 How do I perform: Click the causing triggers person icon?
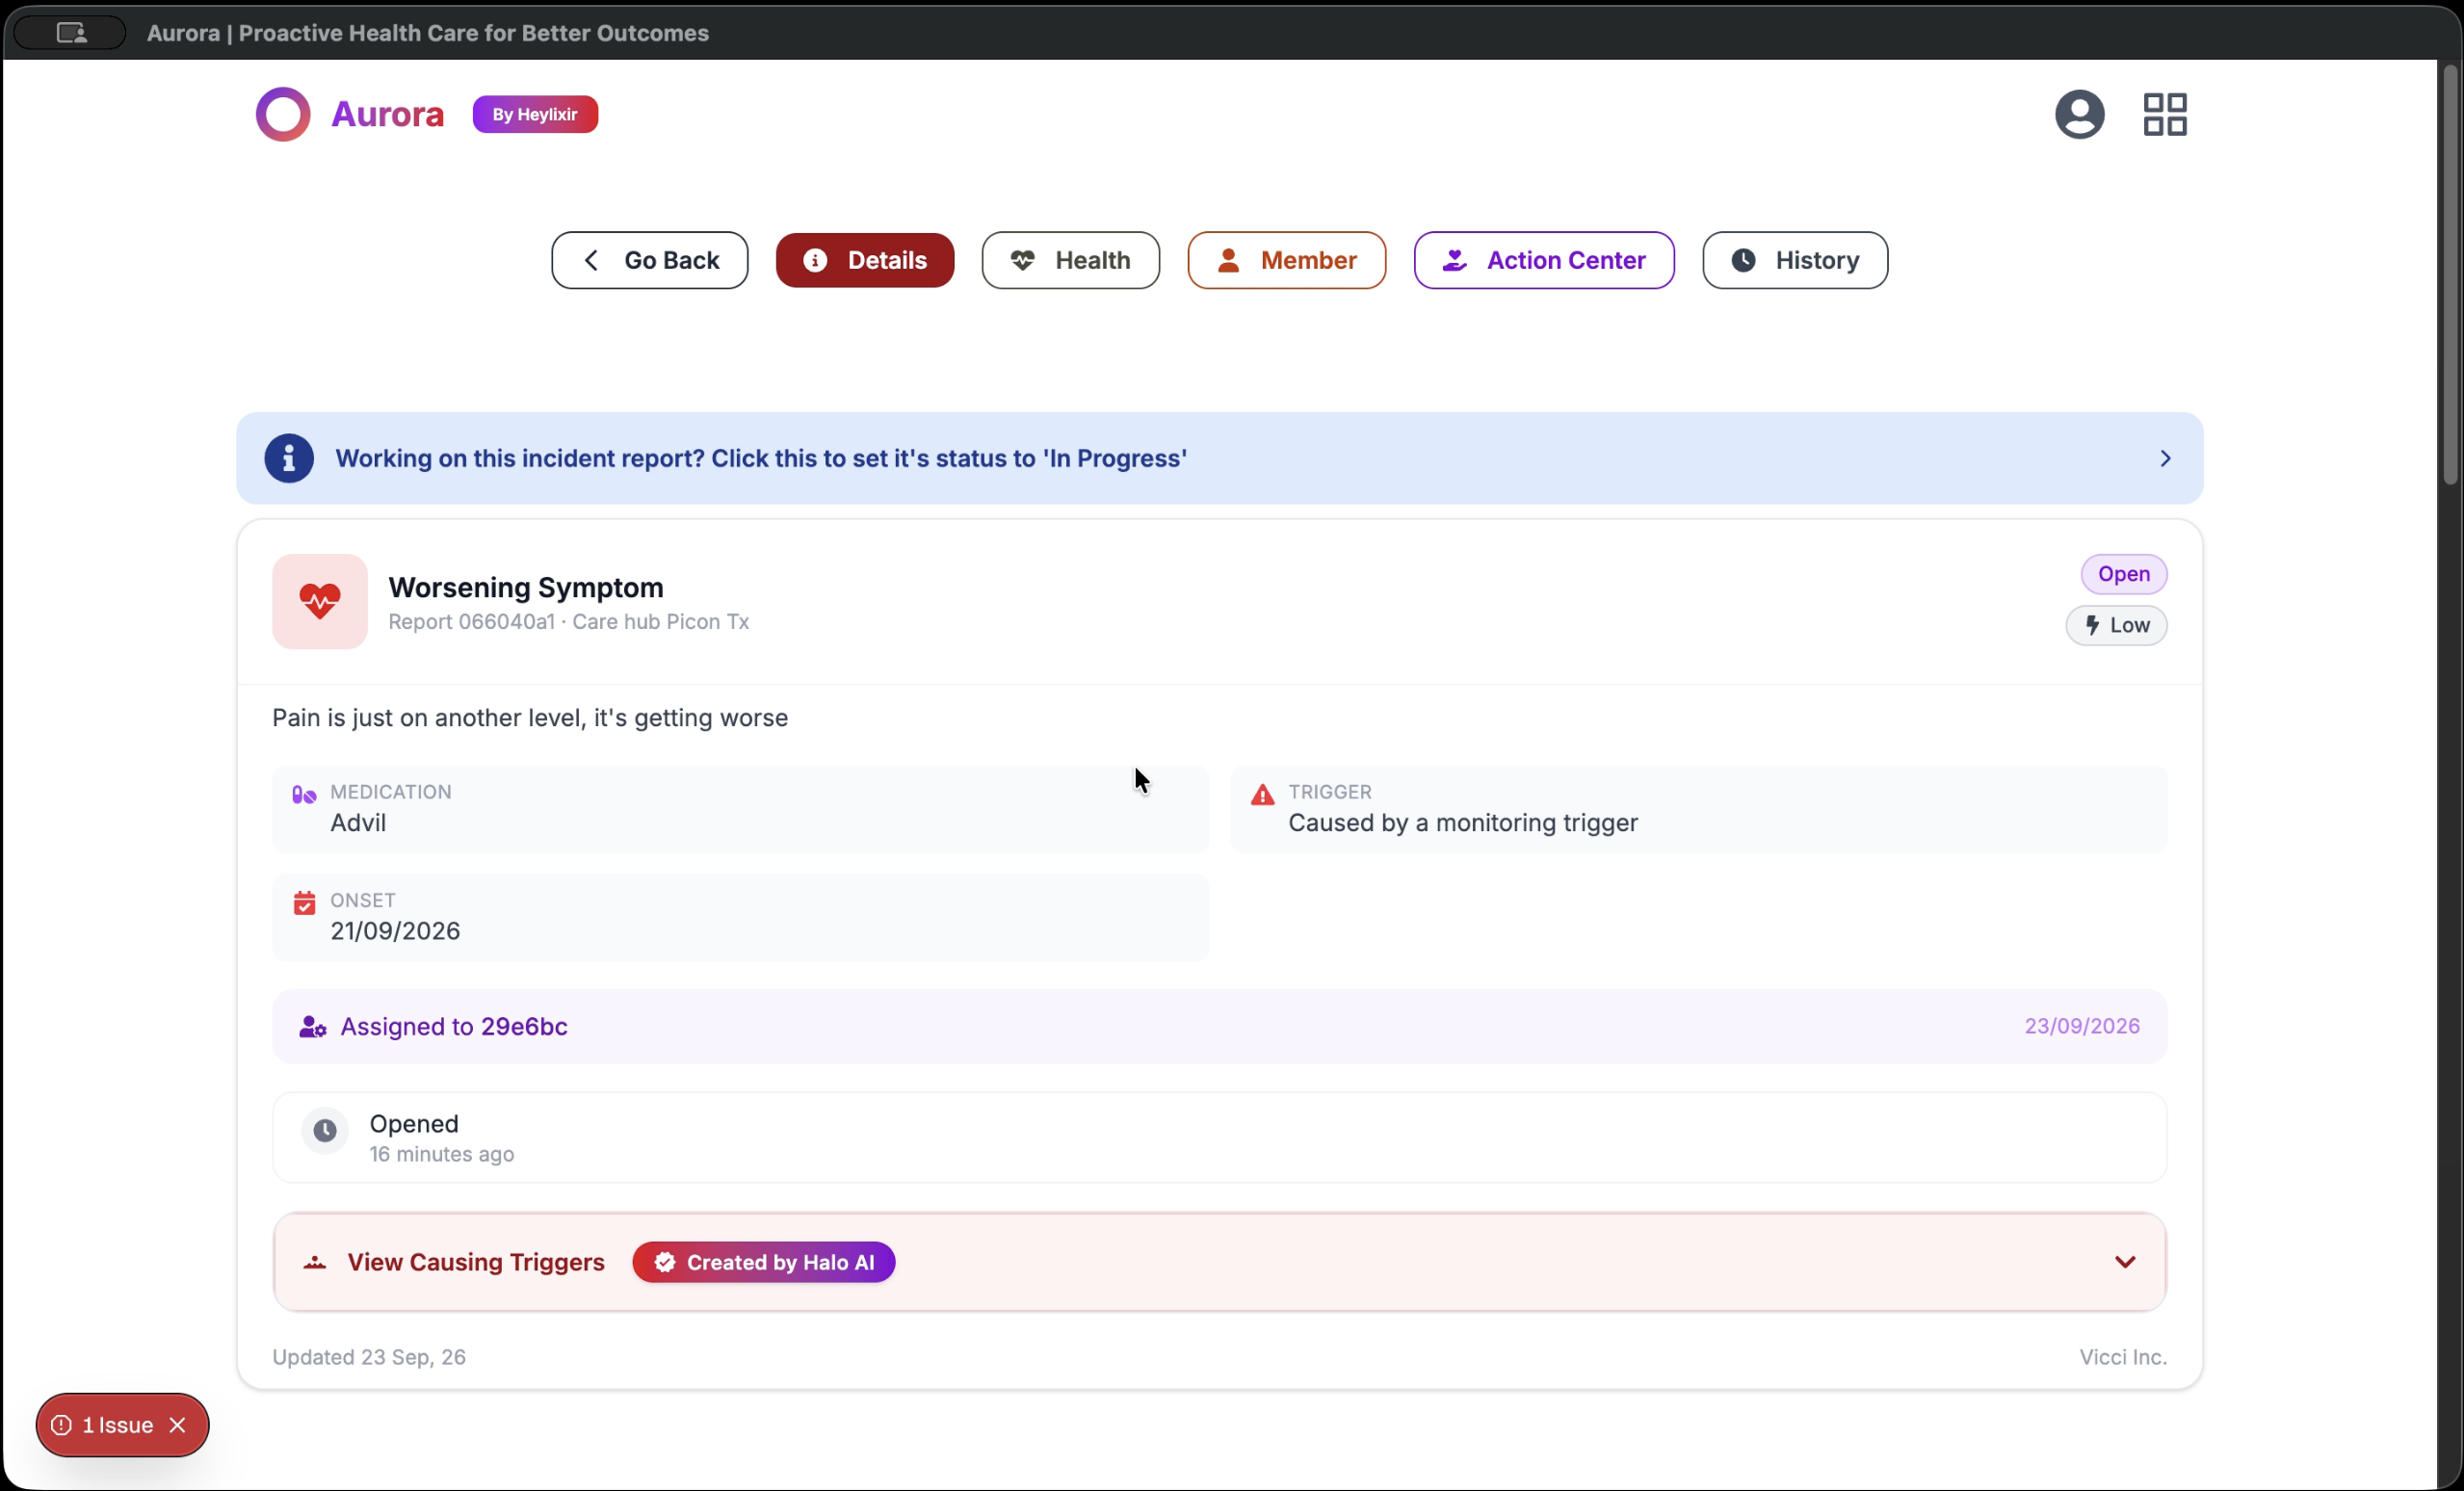315,1263
